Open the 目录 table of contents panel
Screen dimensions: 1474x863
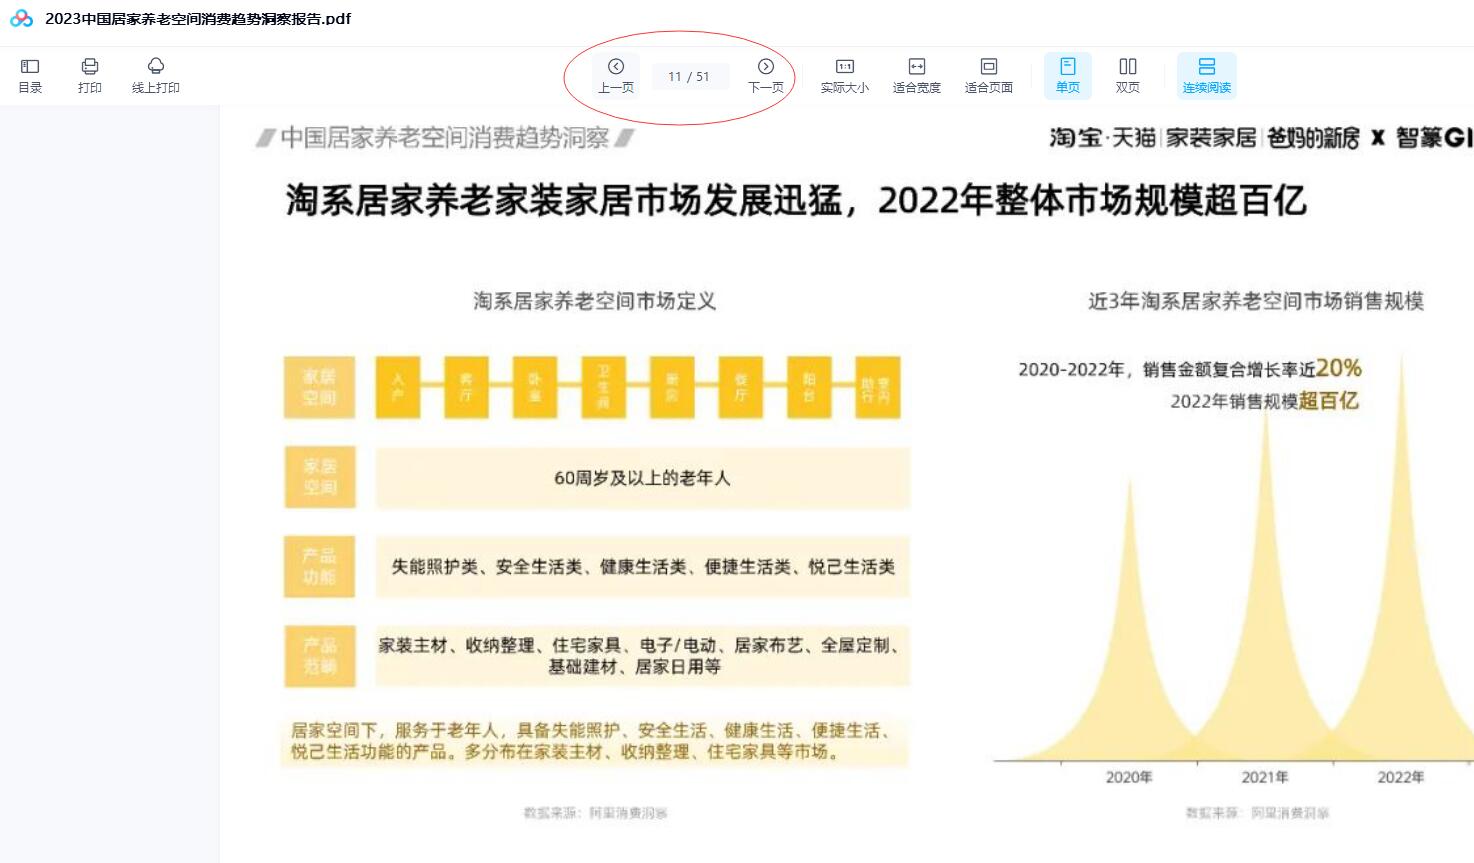tap(30, 75)
